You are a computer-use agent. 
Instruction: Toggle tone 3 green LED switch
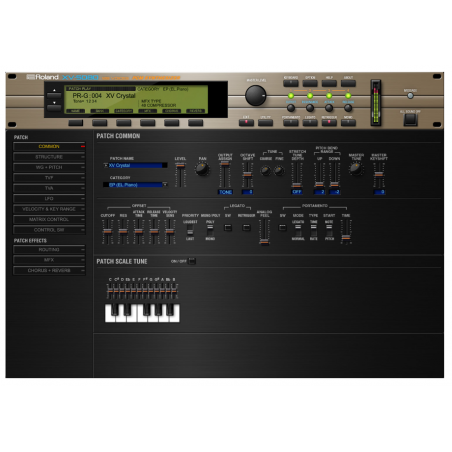click(x=329, y=96)
